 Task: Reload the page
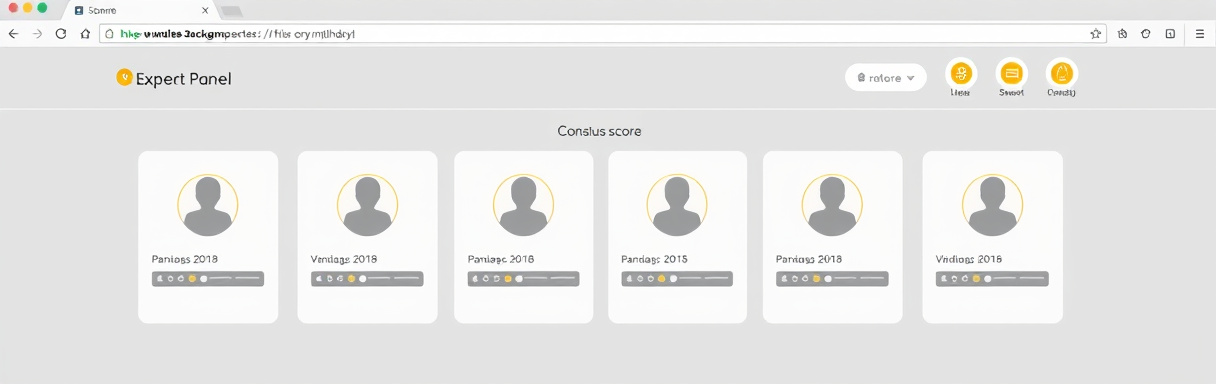point(61,34)
